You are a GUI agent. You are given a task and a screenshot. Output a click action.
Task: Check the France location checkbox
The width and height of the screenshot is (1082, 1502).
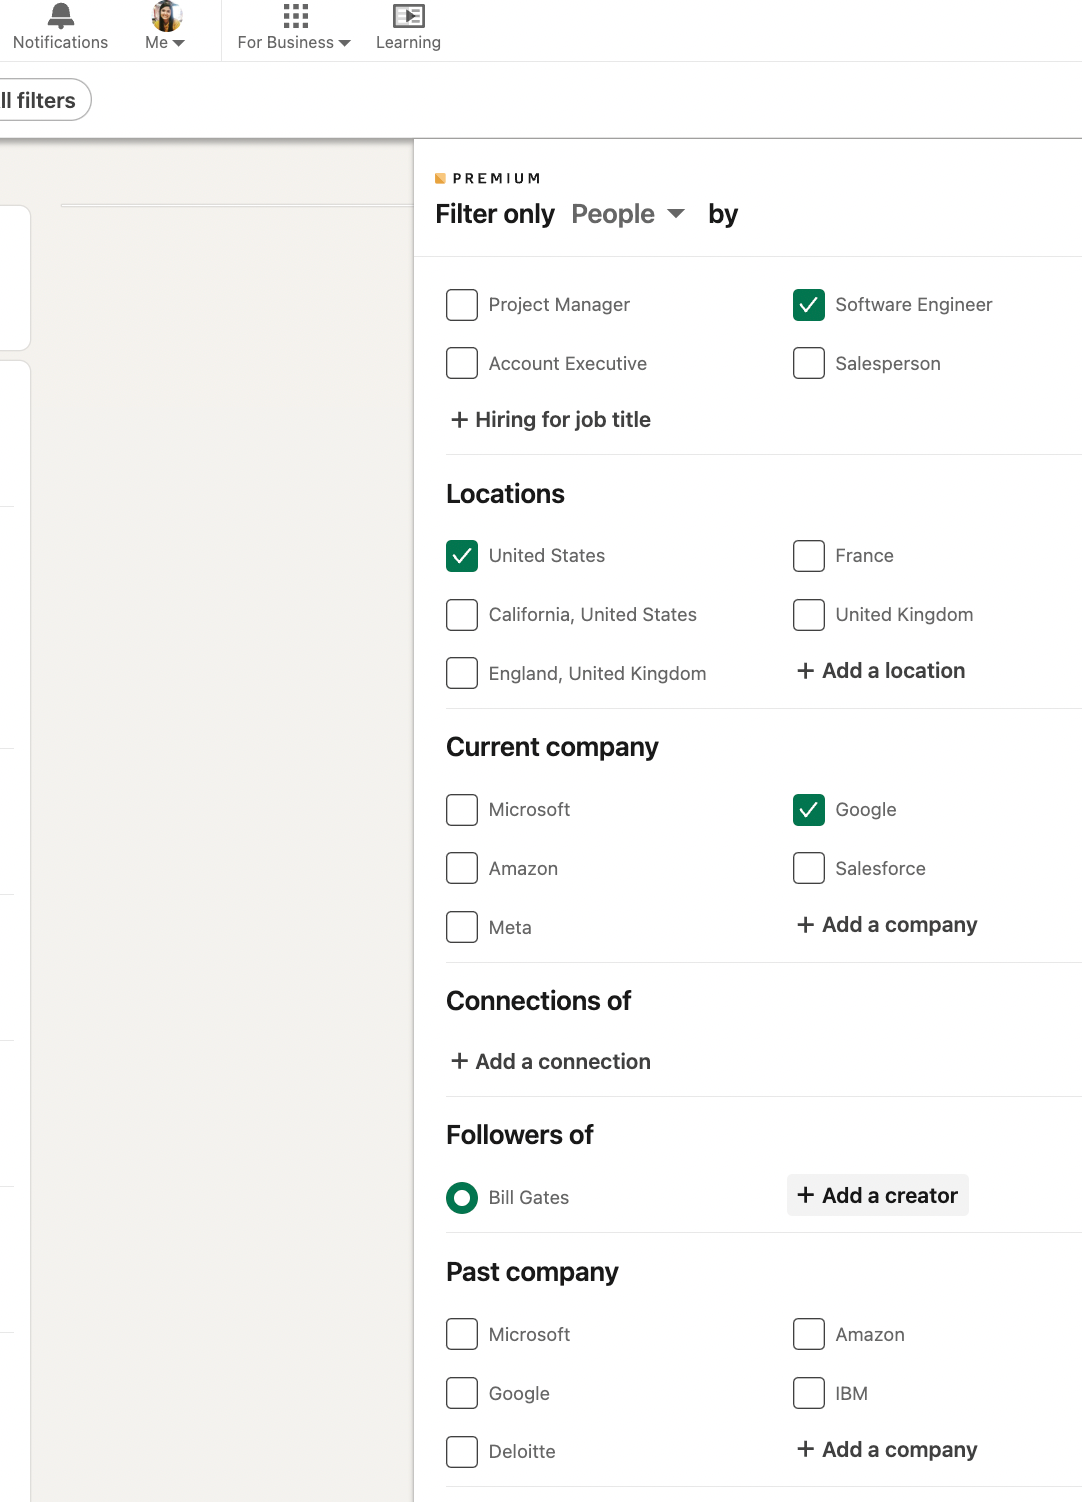tap(809, 556)
